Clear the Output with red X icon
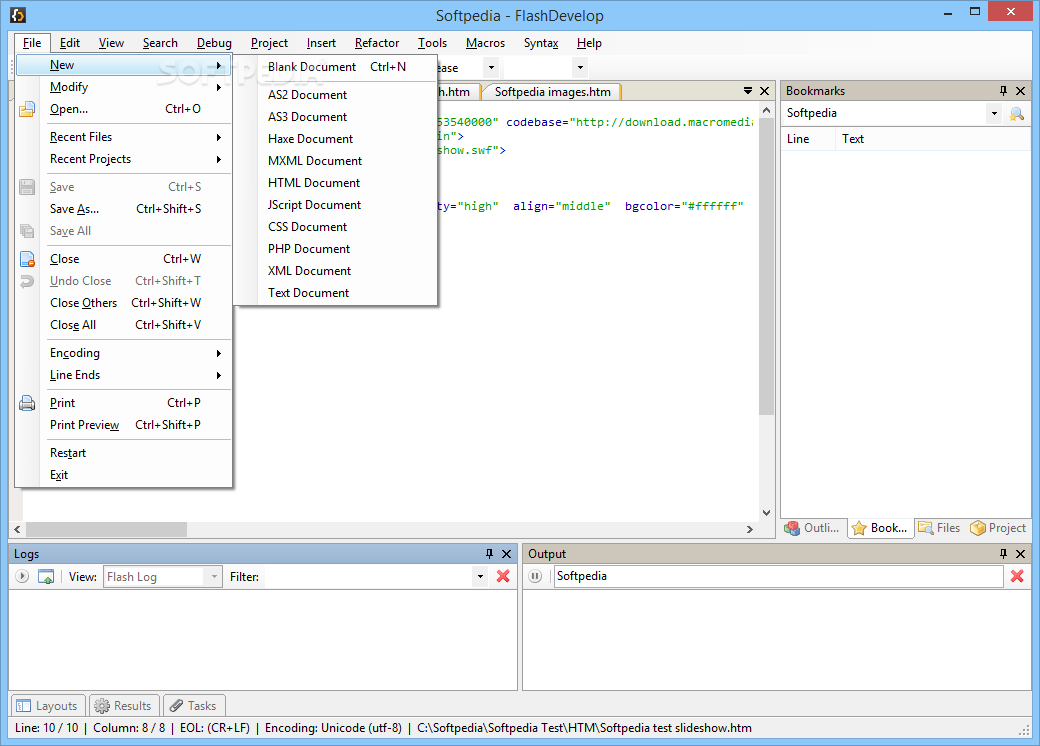 click(x=1017, y=576)
